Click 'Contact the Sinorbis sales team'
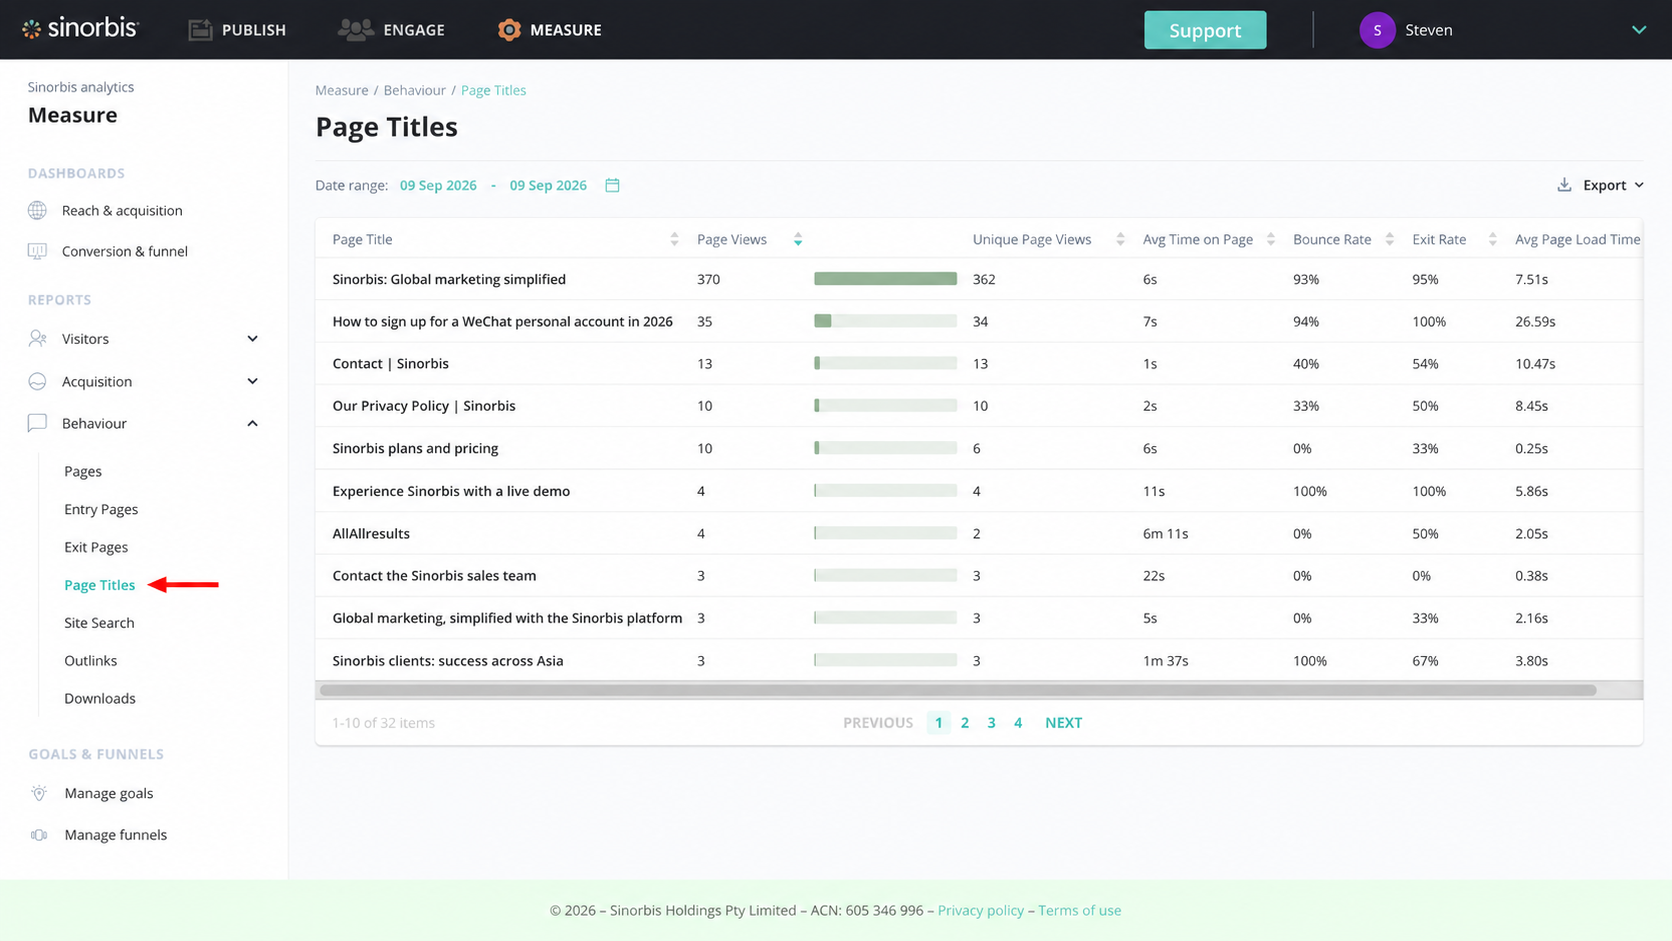The width and height of the screenshot is (1672, 941). 434,575
